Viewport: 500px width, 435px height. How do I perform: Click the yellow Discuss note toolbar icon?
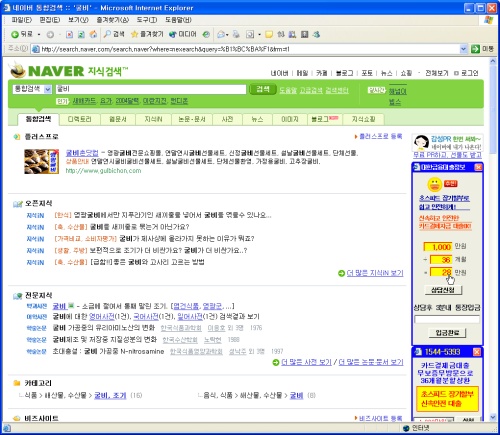pos(269,34)
